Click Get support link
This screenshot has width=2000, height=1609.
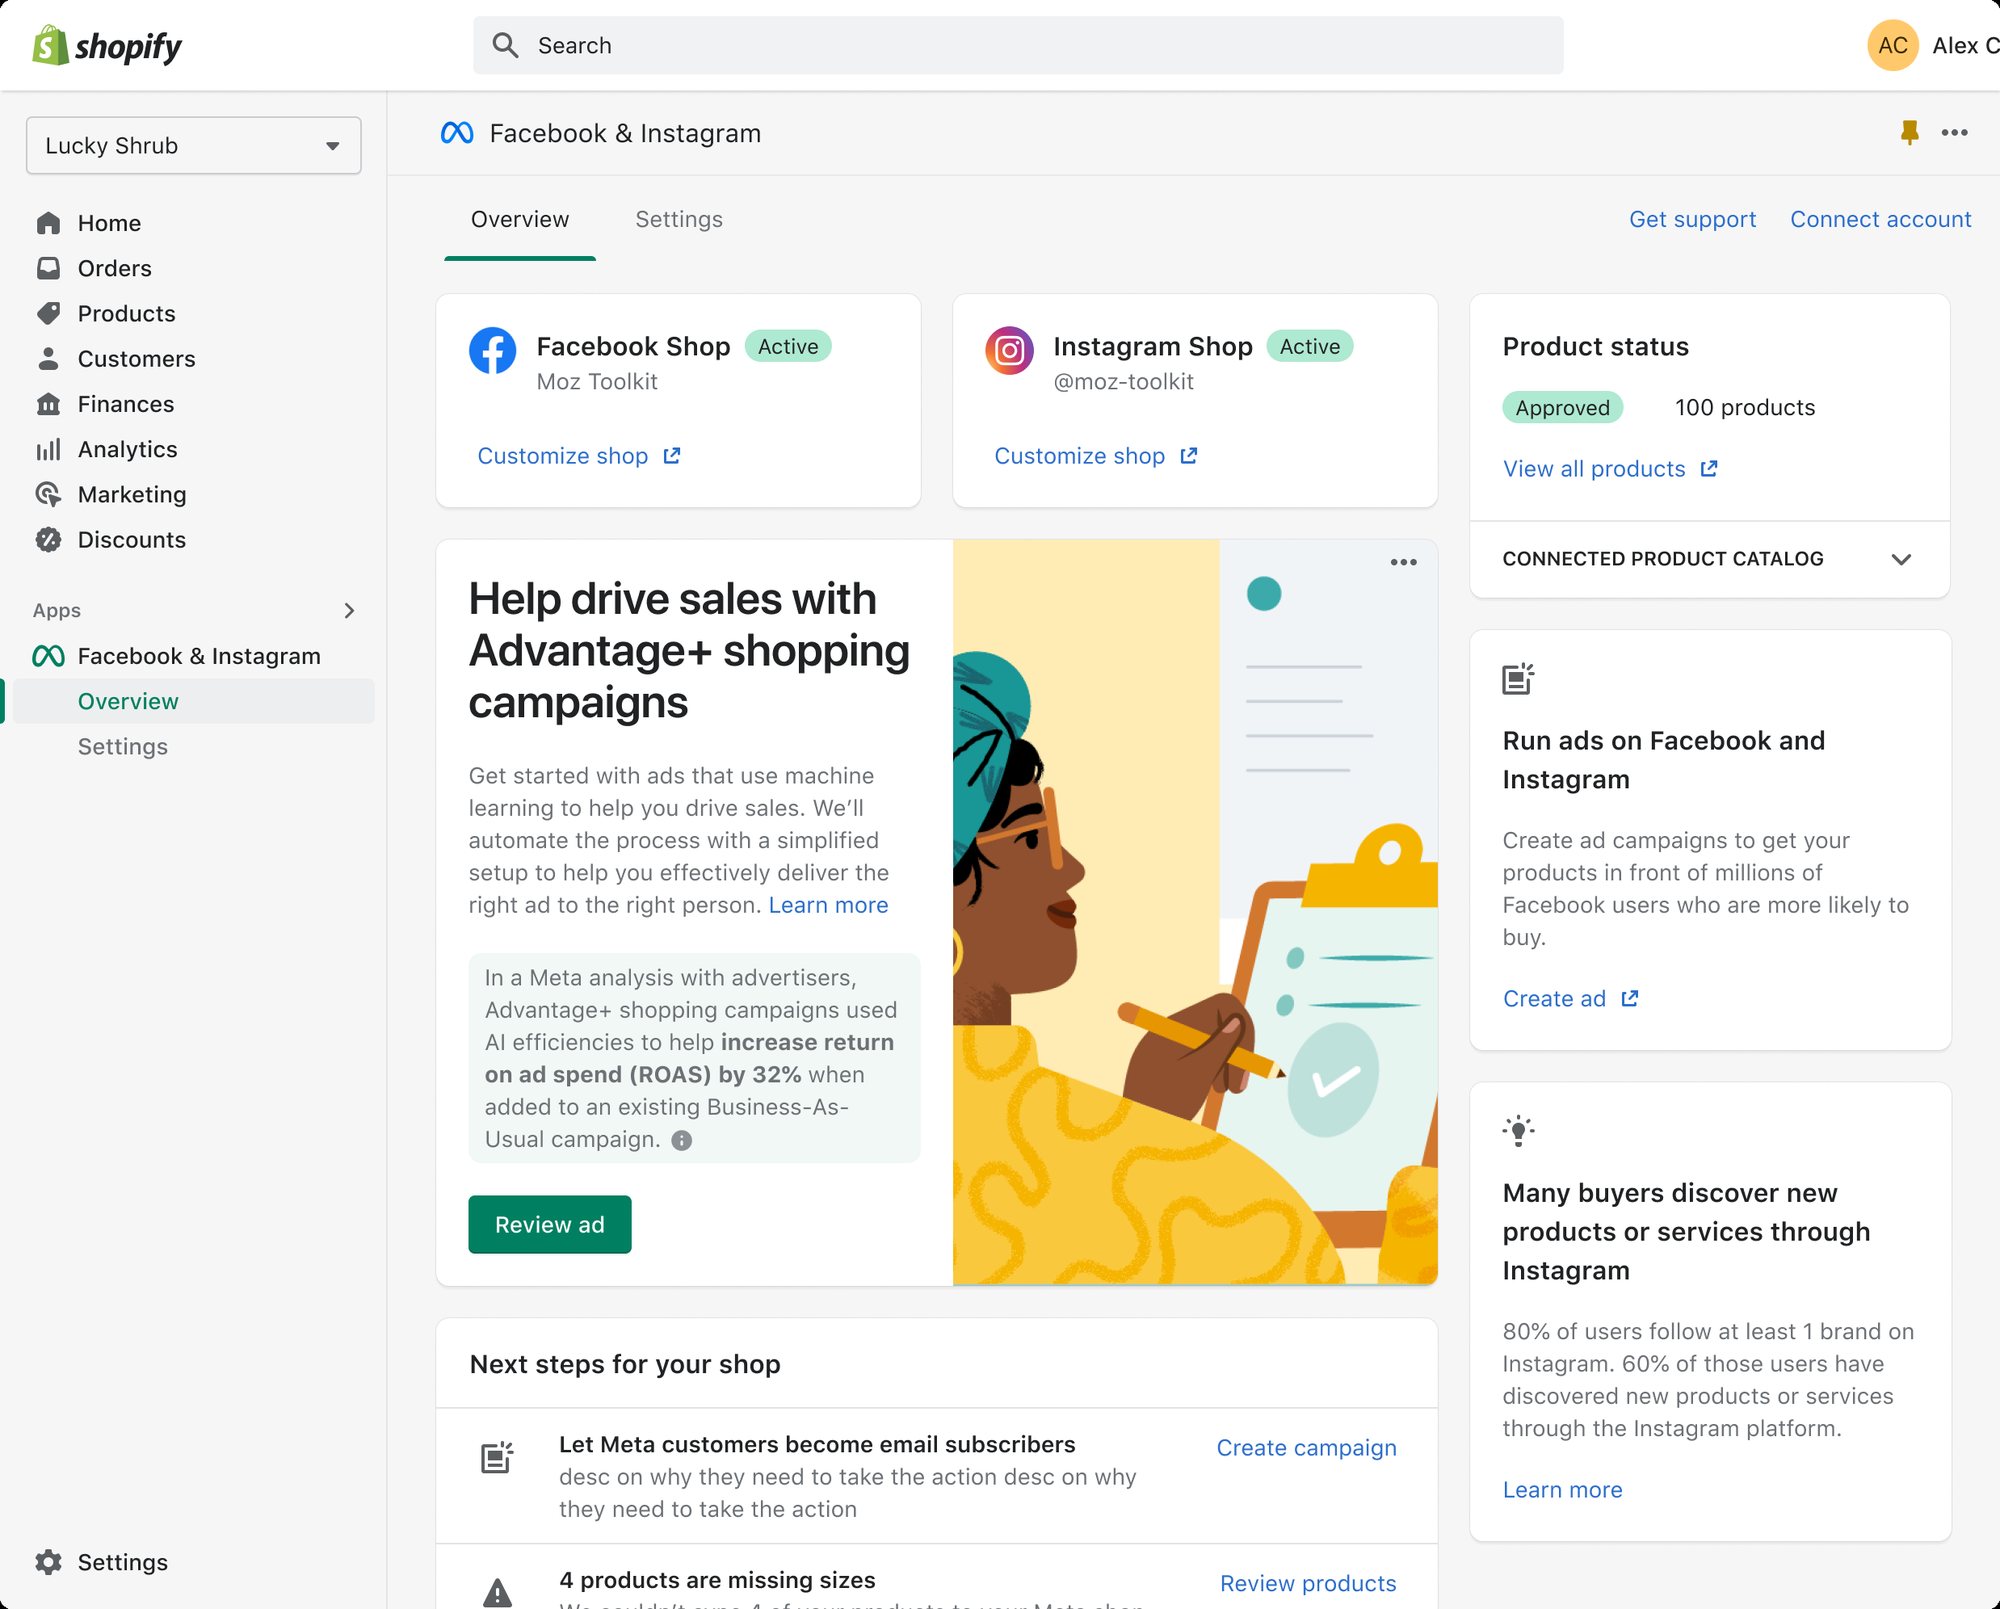tap(1692, 219)
